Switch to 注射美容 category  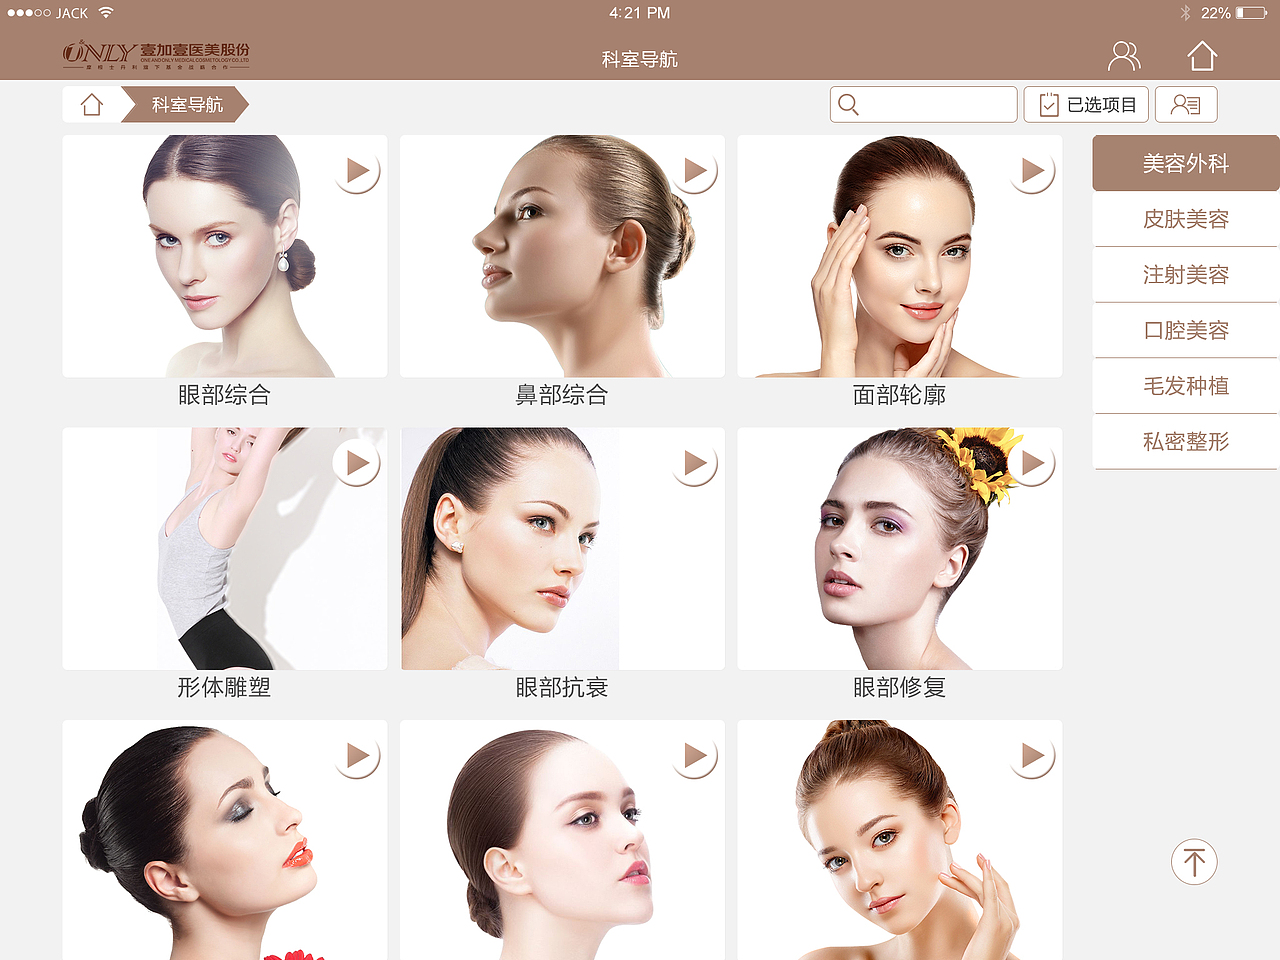pyautogui.click(x=1186, y=275)
